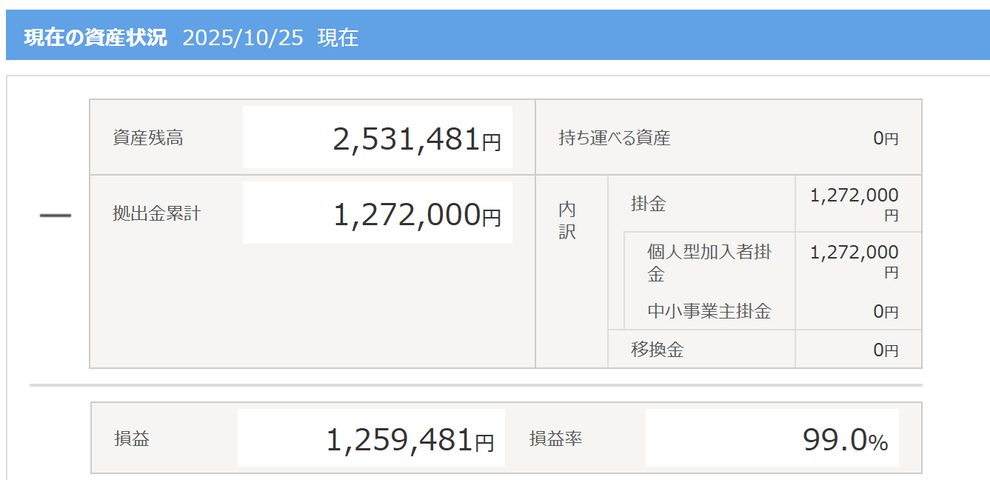Select the 拠出金累計 label
This screenshot has height=480, width=990.
pos(157,213)
